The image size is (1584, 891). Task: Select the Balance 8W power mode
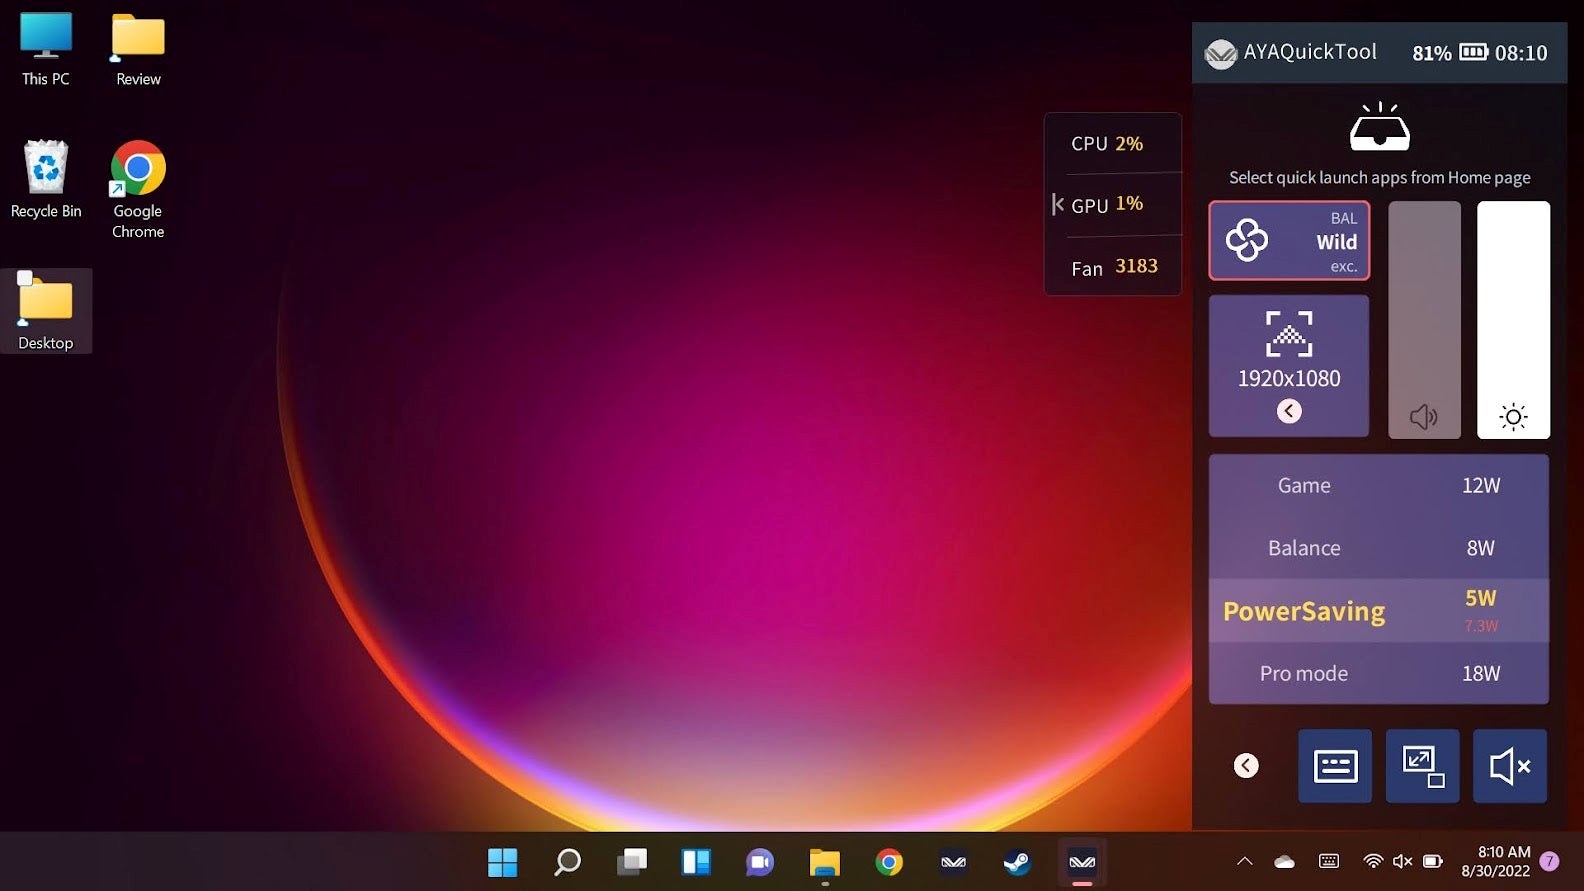click(x=1378, y=548)
